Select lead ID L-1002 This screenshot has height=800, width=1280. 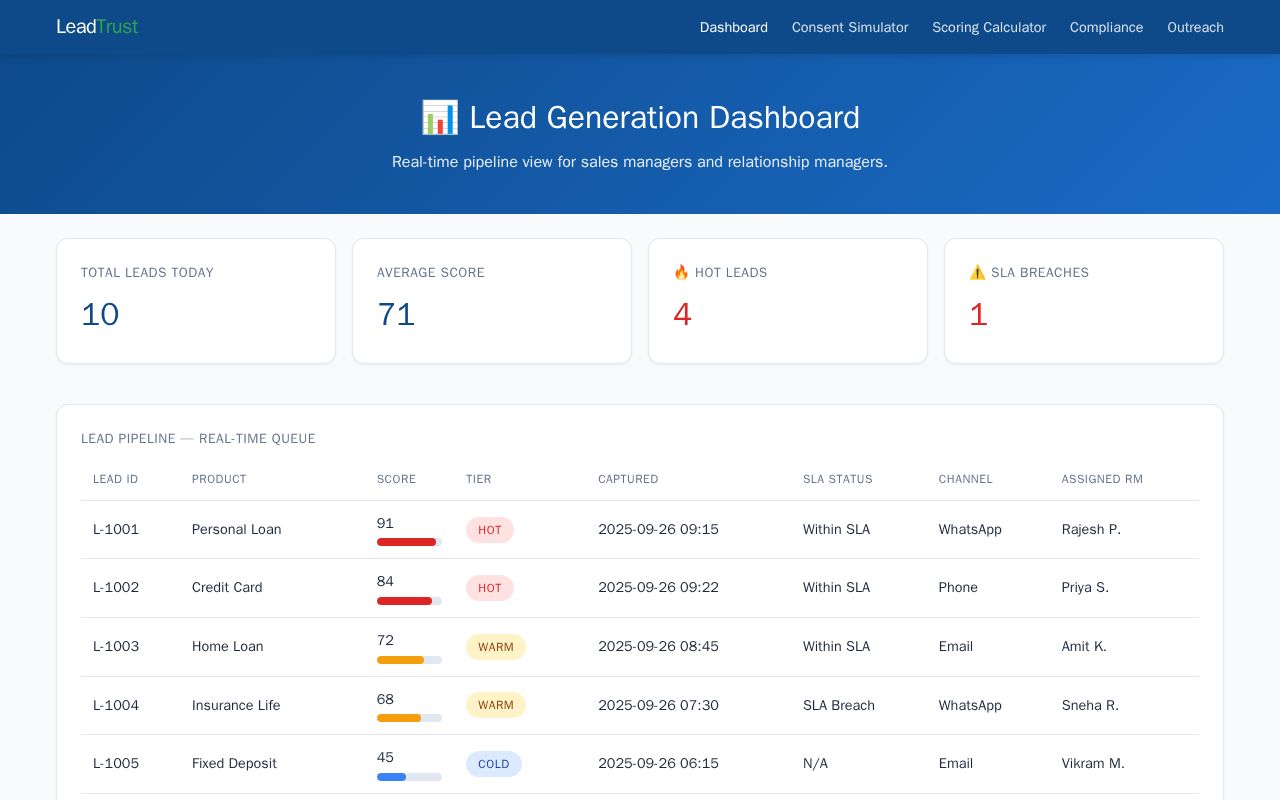(x=116, y=587)
